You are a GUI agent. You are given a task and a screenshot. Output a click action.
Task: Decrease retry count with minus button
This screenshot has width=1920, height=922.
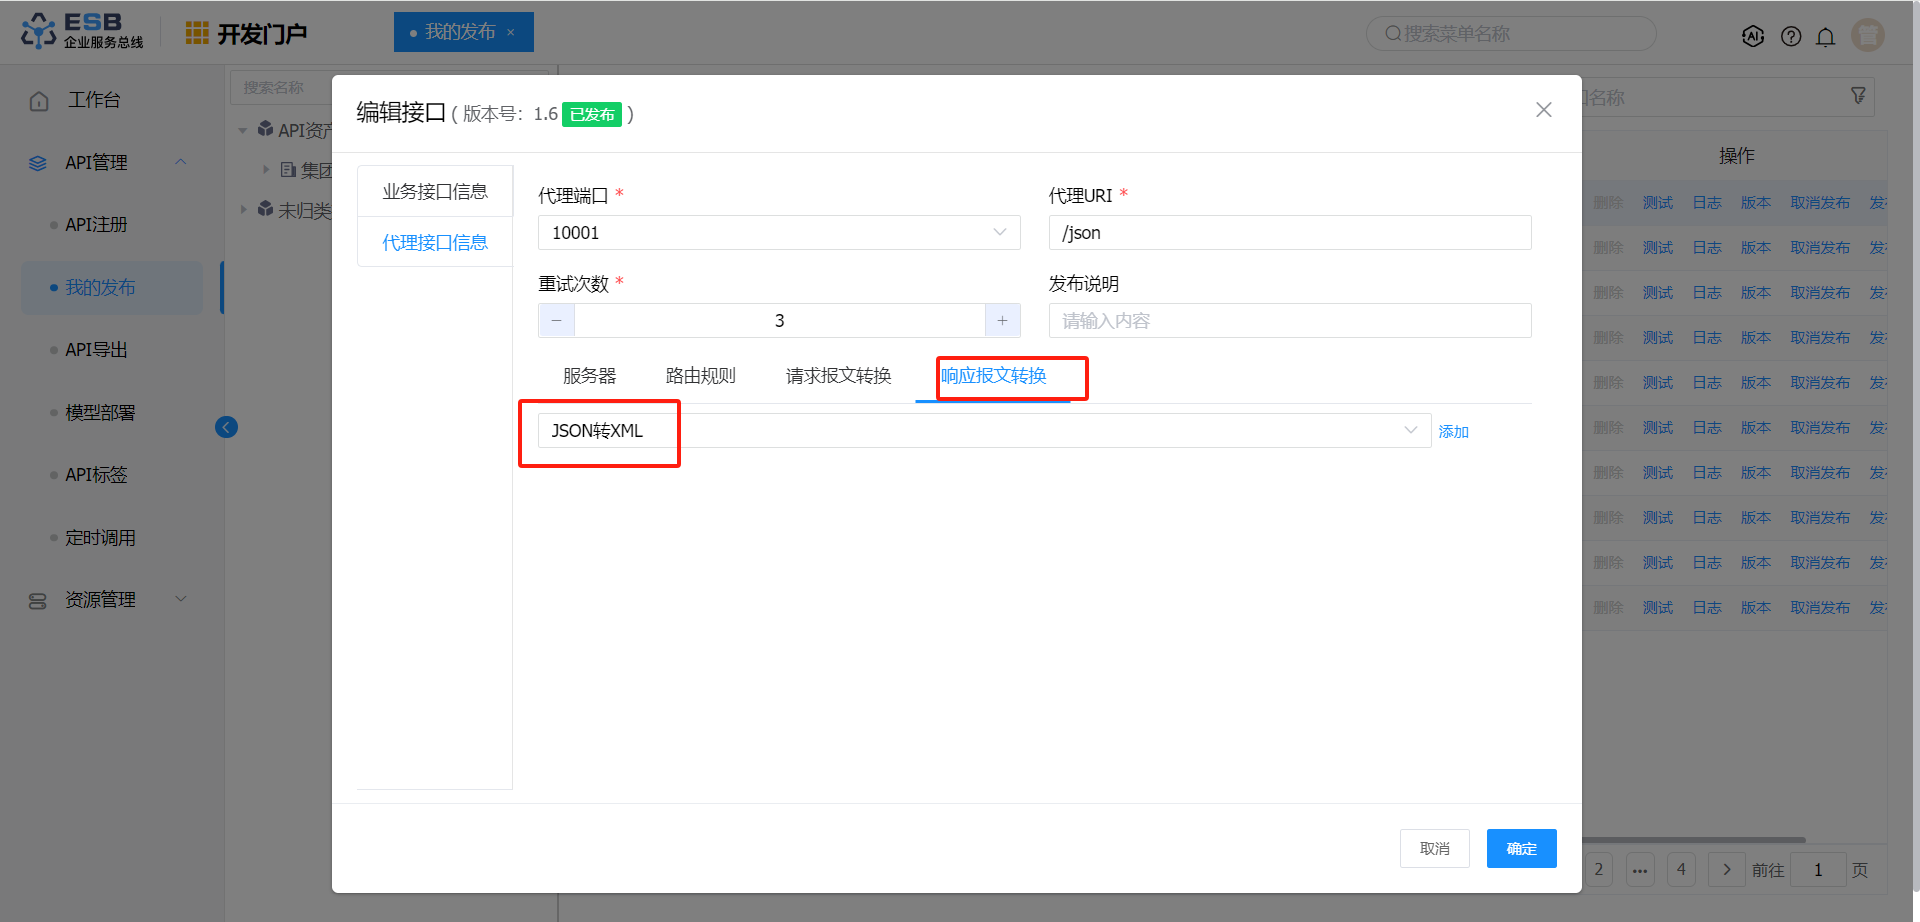[557, 321]
